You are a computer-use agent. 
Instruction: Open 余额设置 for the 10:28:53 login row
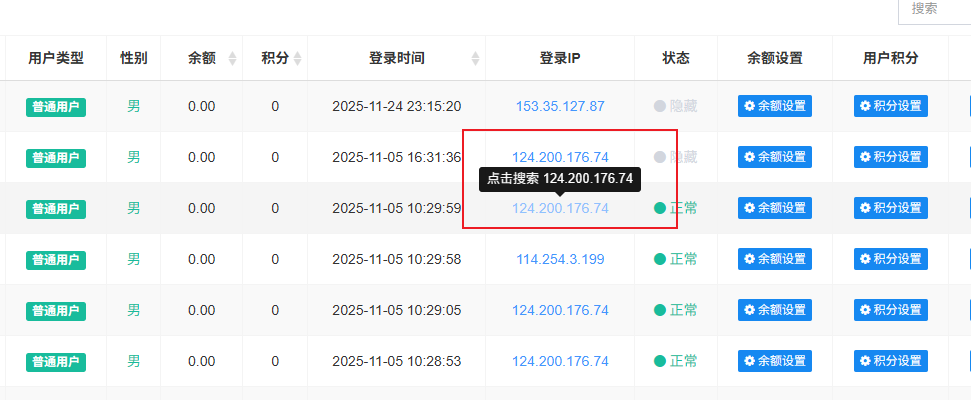click(x=775, y=360)
